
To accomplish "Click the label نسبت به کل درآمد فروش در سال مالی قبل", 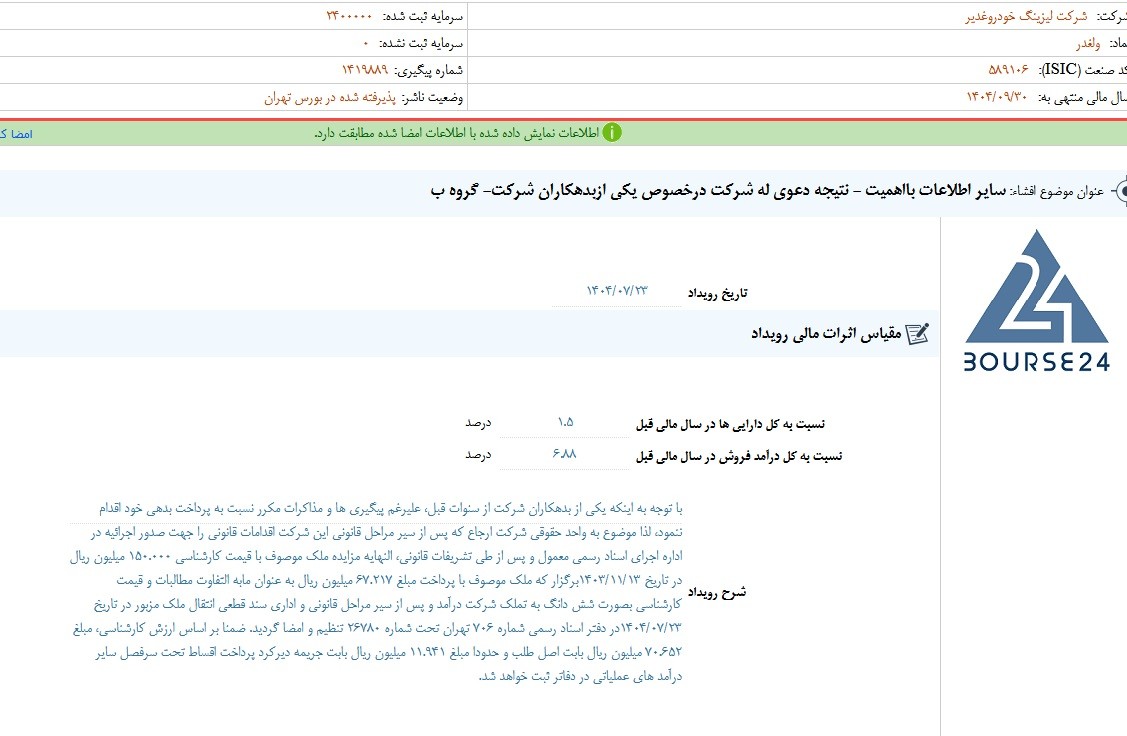I will [x=739, y=456].
